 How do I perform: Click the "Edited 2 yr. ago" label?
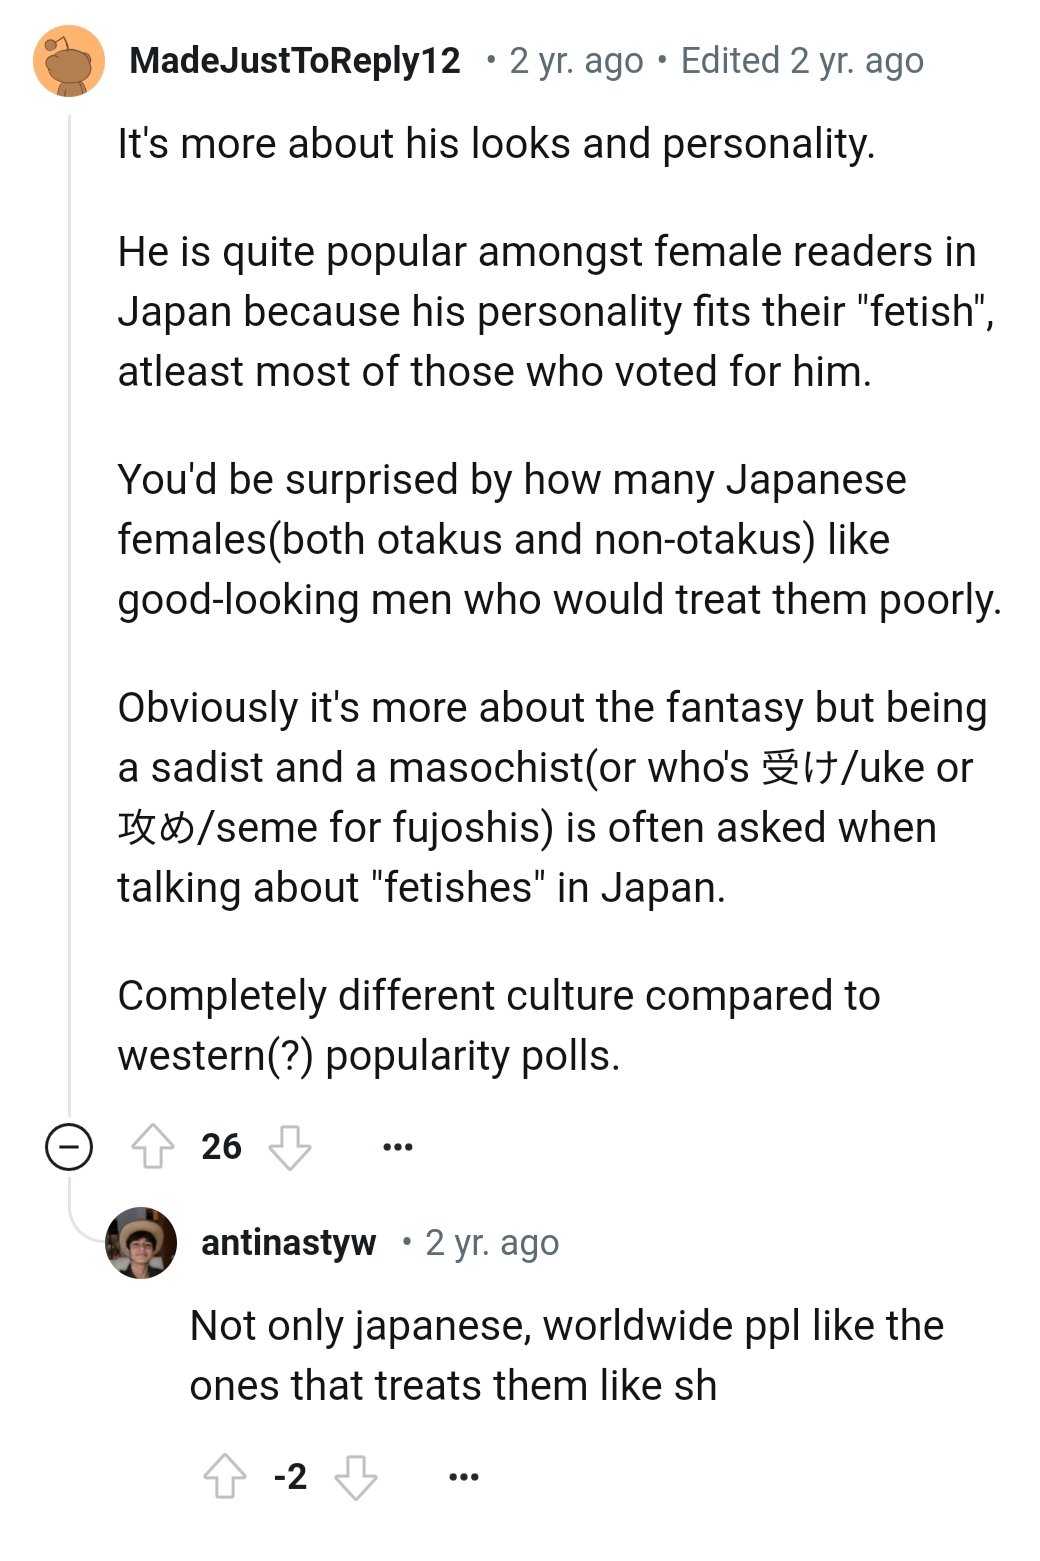(x=802, y=61)
